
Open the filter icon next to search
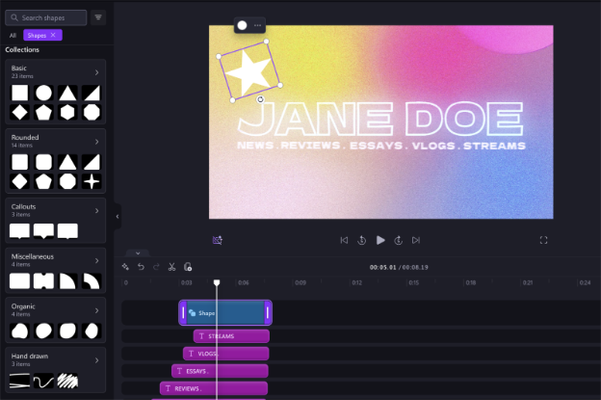(98, 18)
